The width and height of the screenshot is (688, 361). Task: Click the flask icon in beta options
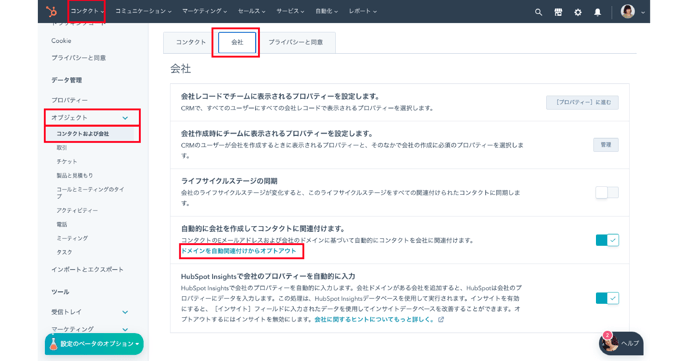coord(53,344)
